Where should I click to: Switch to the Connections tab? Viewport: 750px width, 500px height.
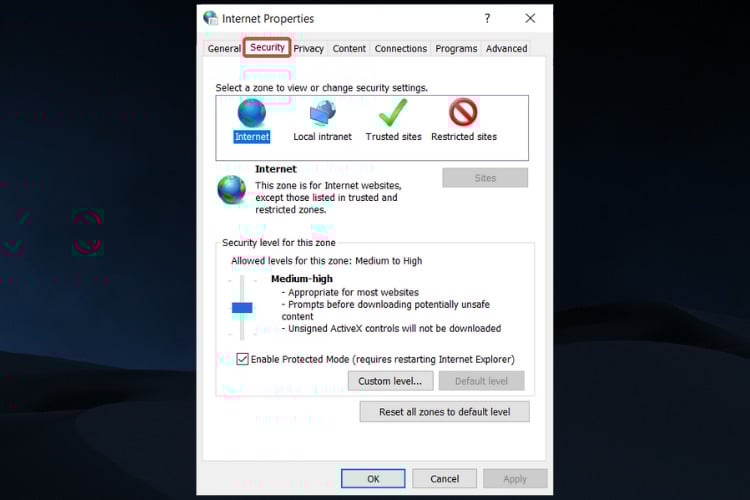pyautogui.click(x=401, y=48)
